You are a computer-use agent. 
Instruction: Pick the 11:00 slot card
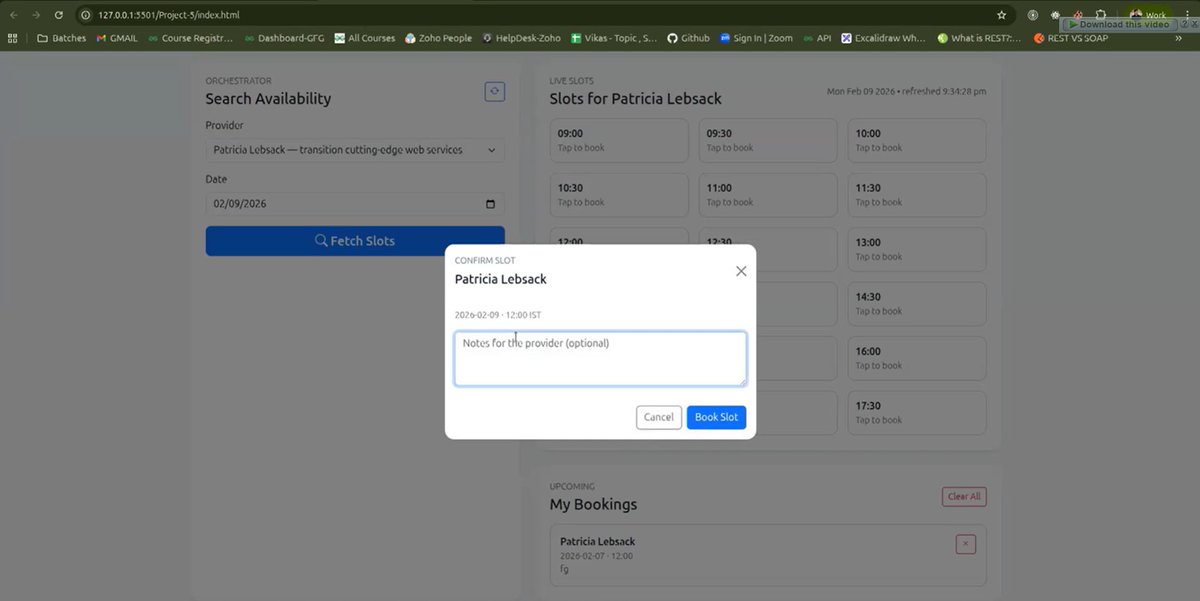coord(768,195)
